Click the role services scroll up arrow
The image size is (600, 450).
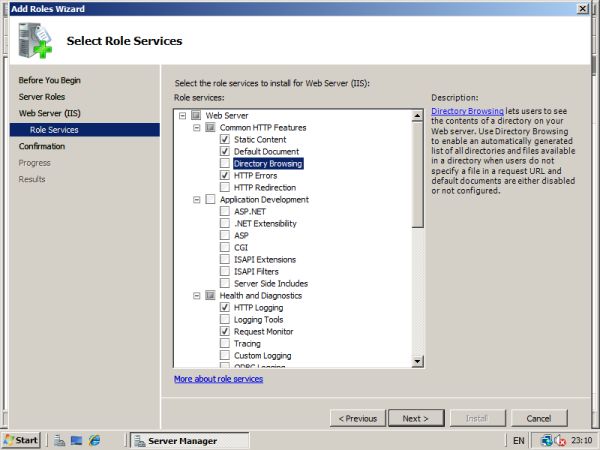coord(417,115)
